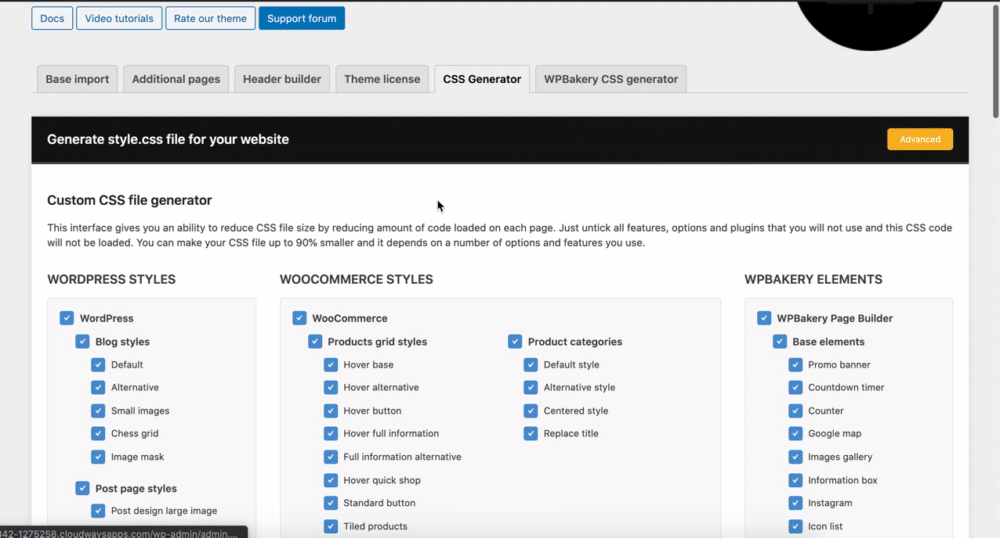Disable the Standard button checkbox
Screen dimensions: 1000x538
pyautogui.click(x=330, y=503)
